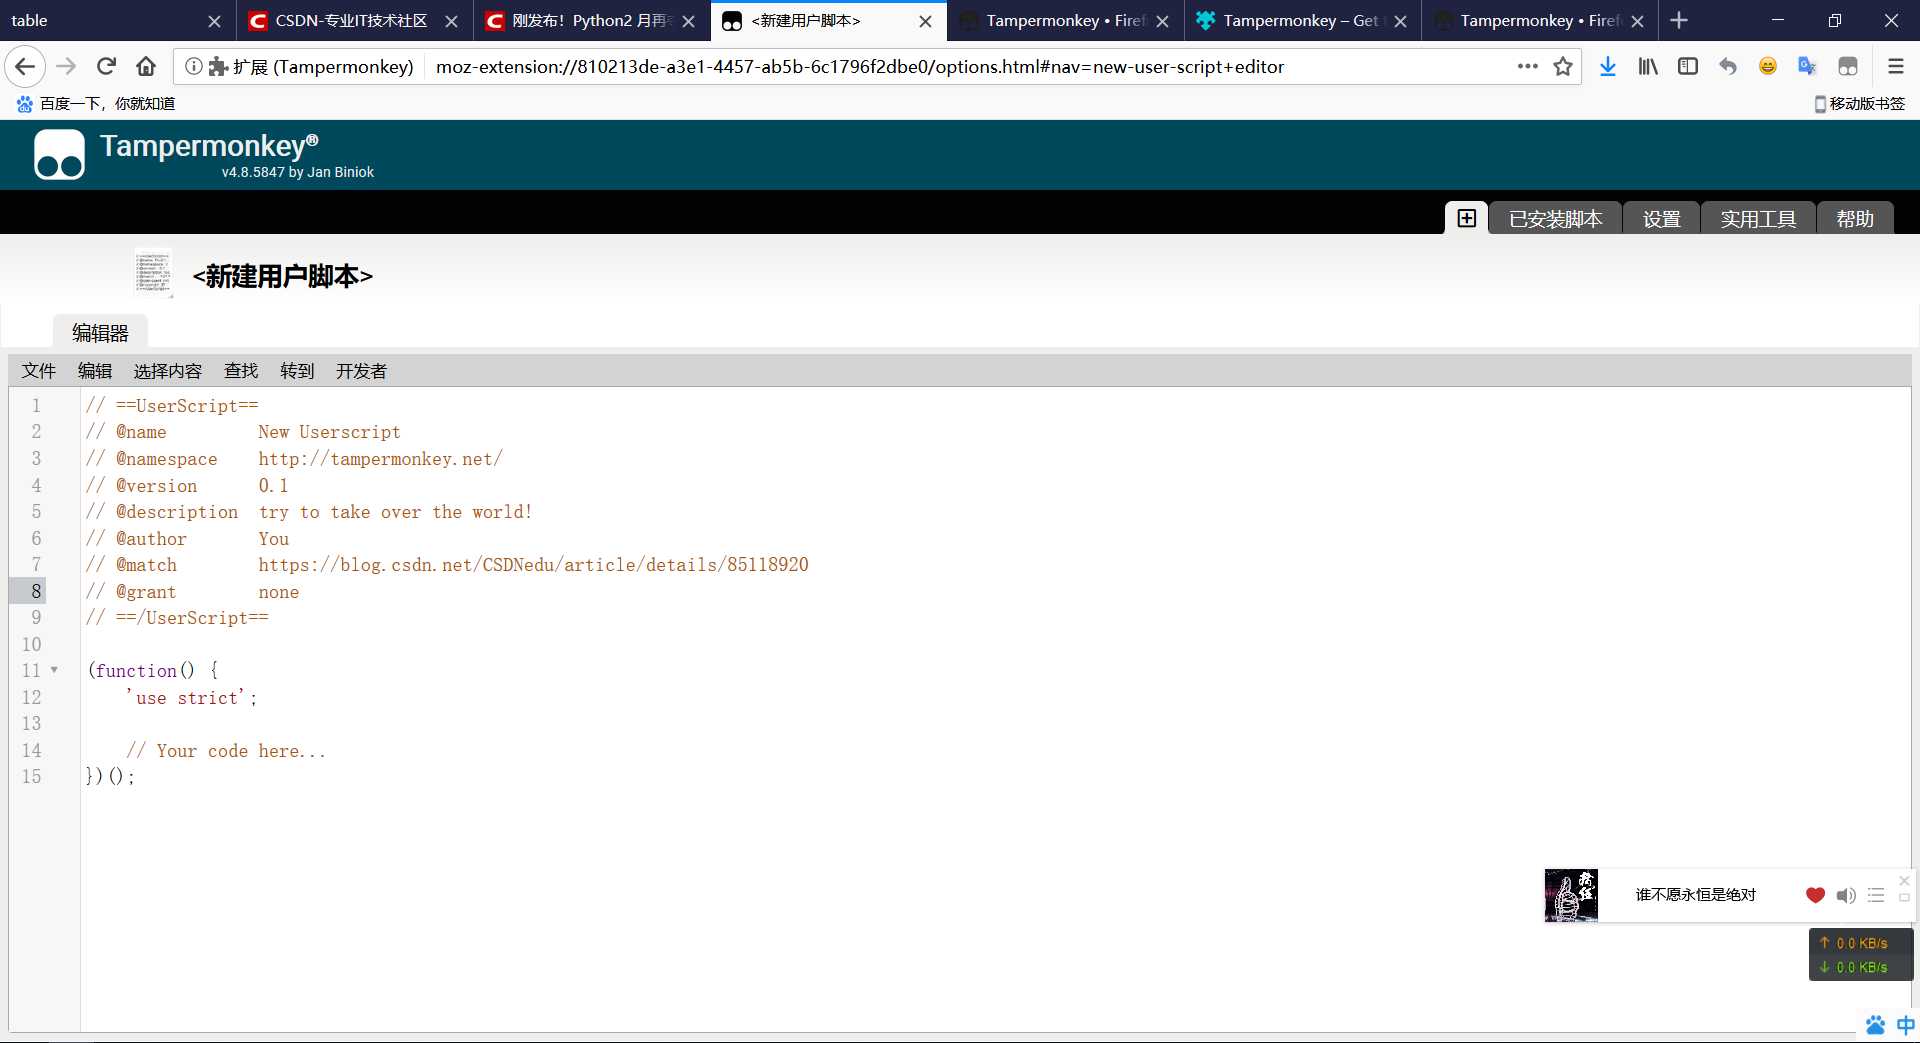Select the 编辑器 tab
The width and height of the screenshot is (1920, 1043).
point(100,332)
